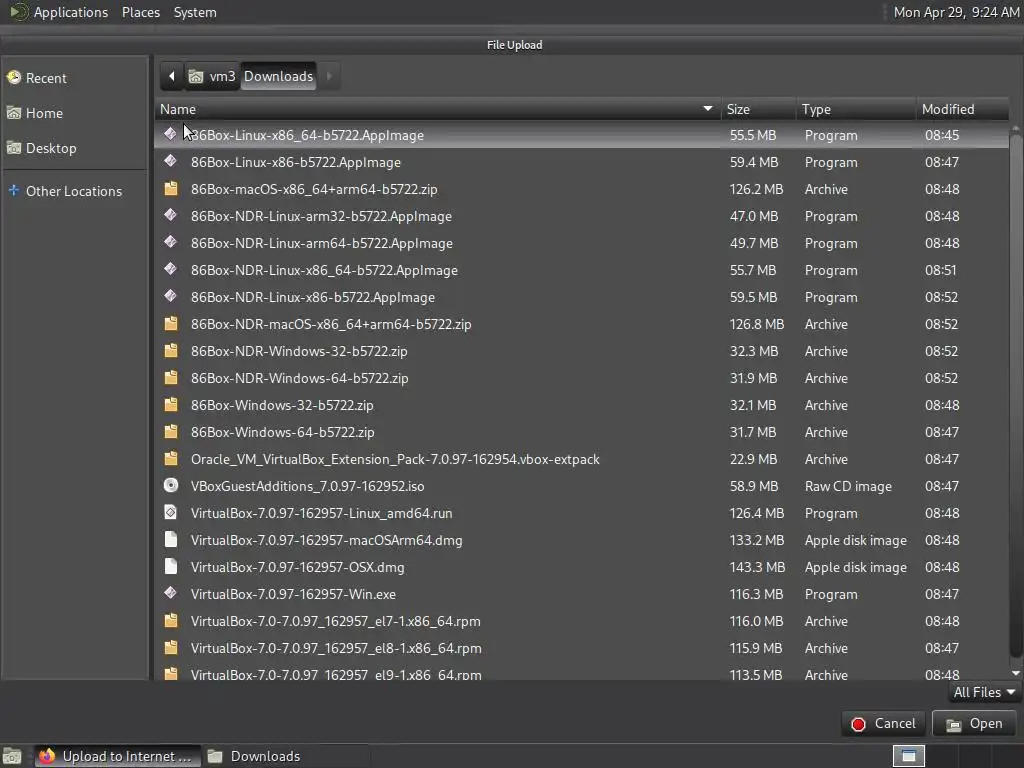This screenshot has width=1024, height=768.
Task: Click the back arrow in path bar
Action: [172, 76]
